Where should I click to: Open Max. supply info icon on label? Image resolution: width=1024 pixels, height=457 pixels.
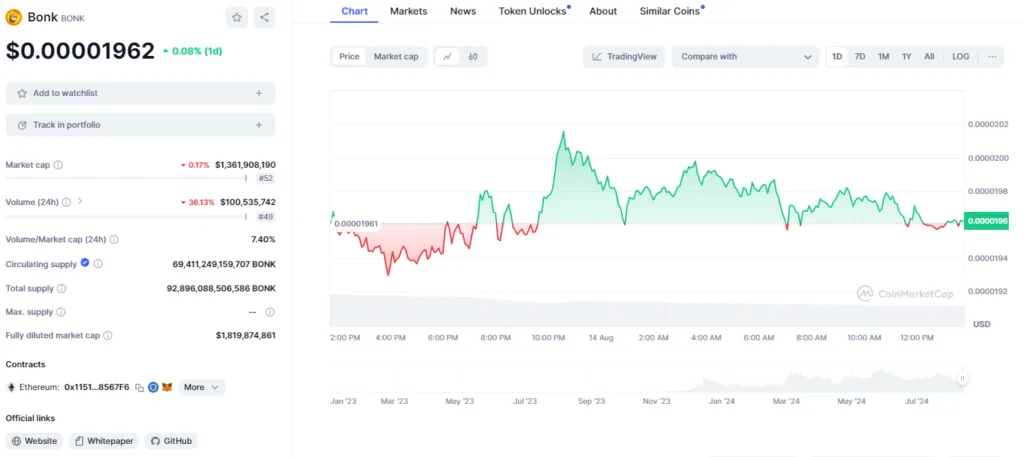click(x=59, y=312)
